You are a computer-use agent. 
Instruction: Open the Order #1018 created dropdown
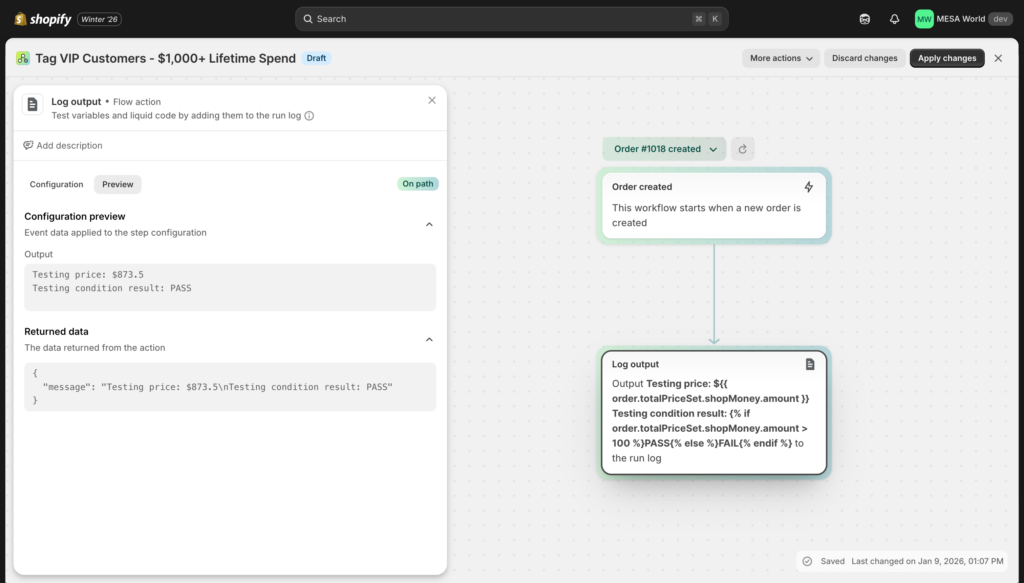664,149
